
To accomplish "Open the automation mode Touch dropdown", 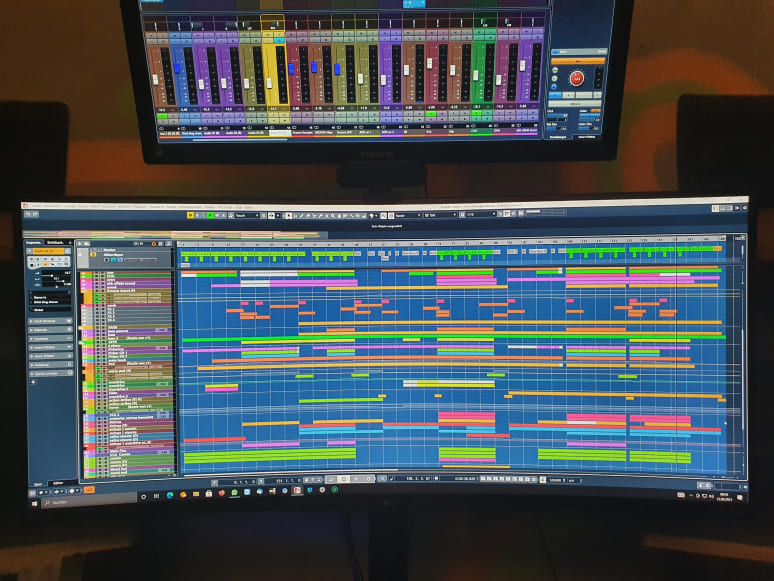I will (247, 216).
